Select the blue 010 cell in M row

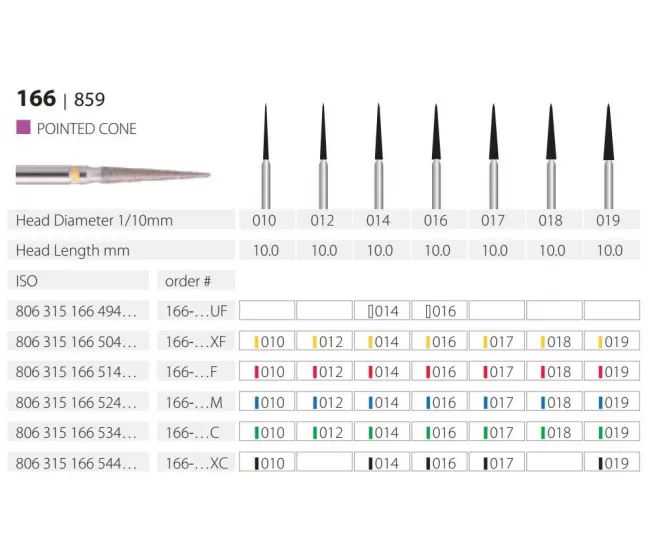pyautogui.click(x=267, y=402)
